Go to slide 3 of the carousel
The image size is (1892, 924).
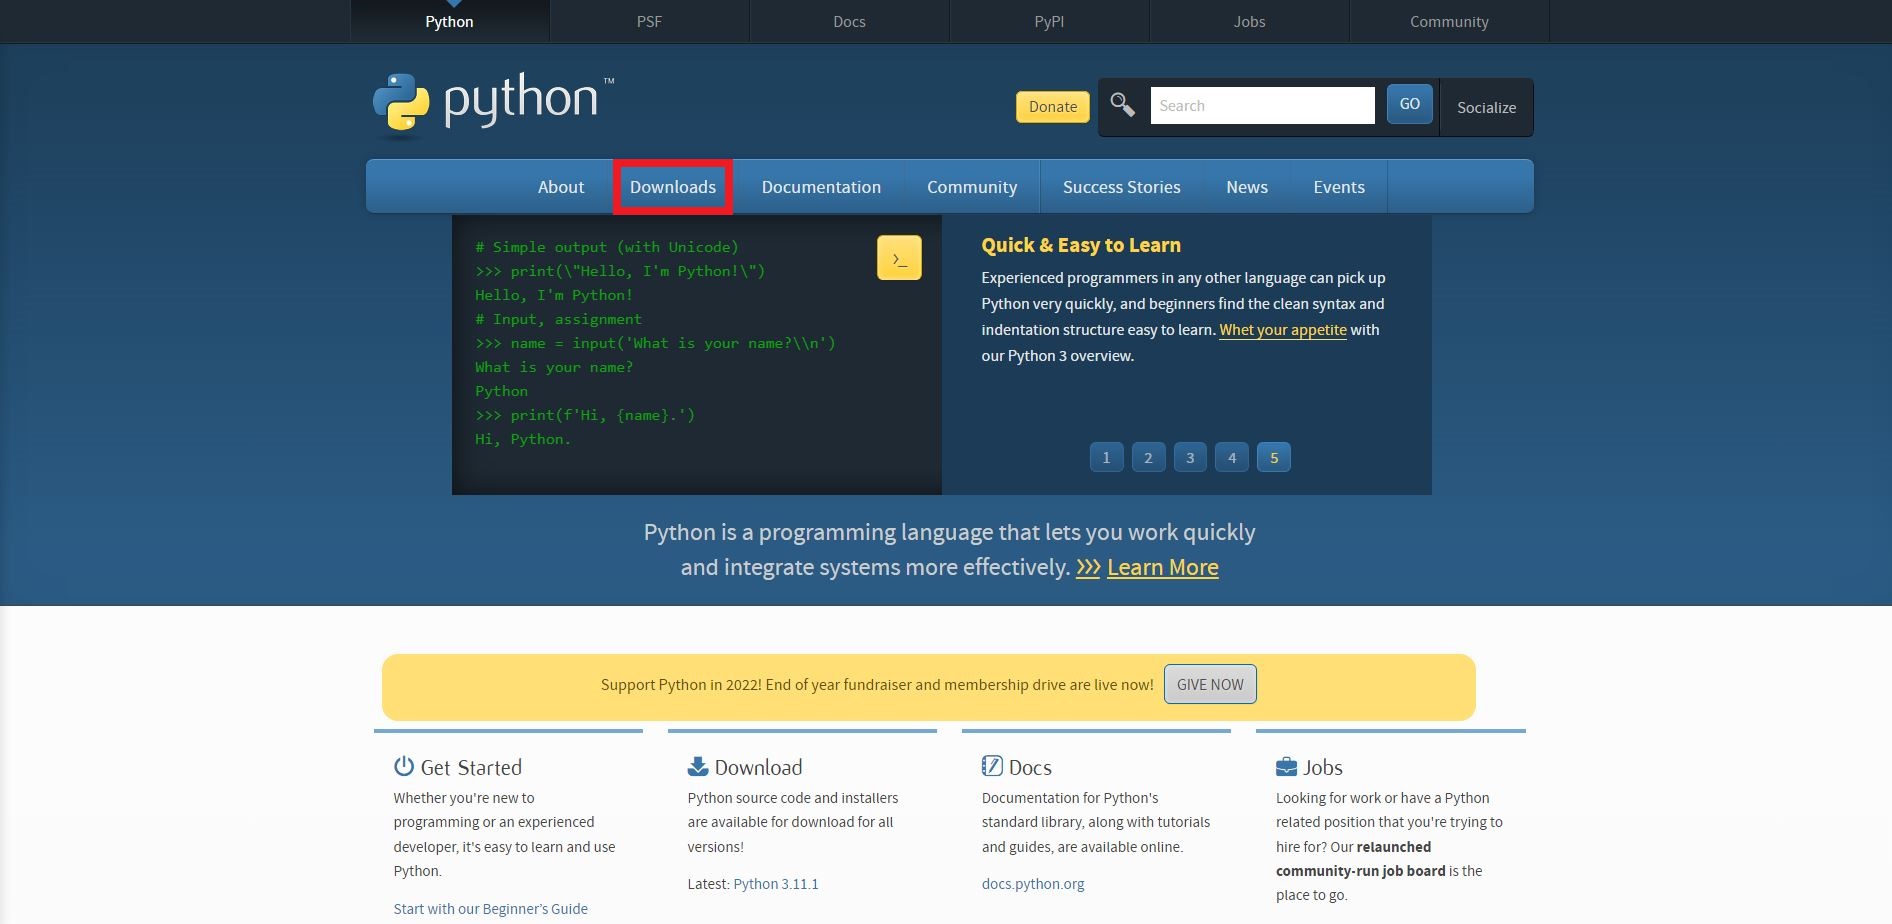click(1190, 457)
